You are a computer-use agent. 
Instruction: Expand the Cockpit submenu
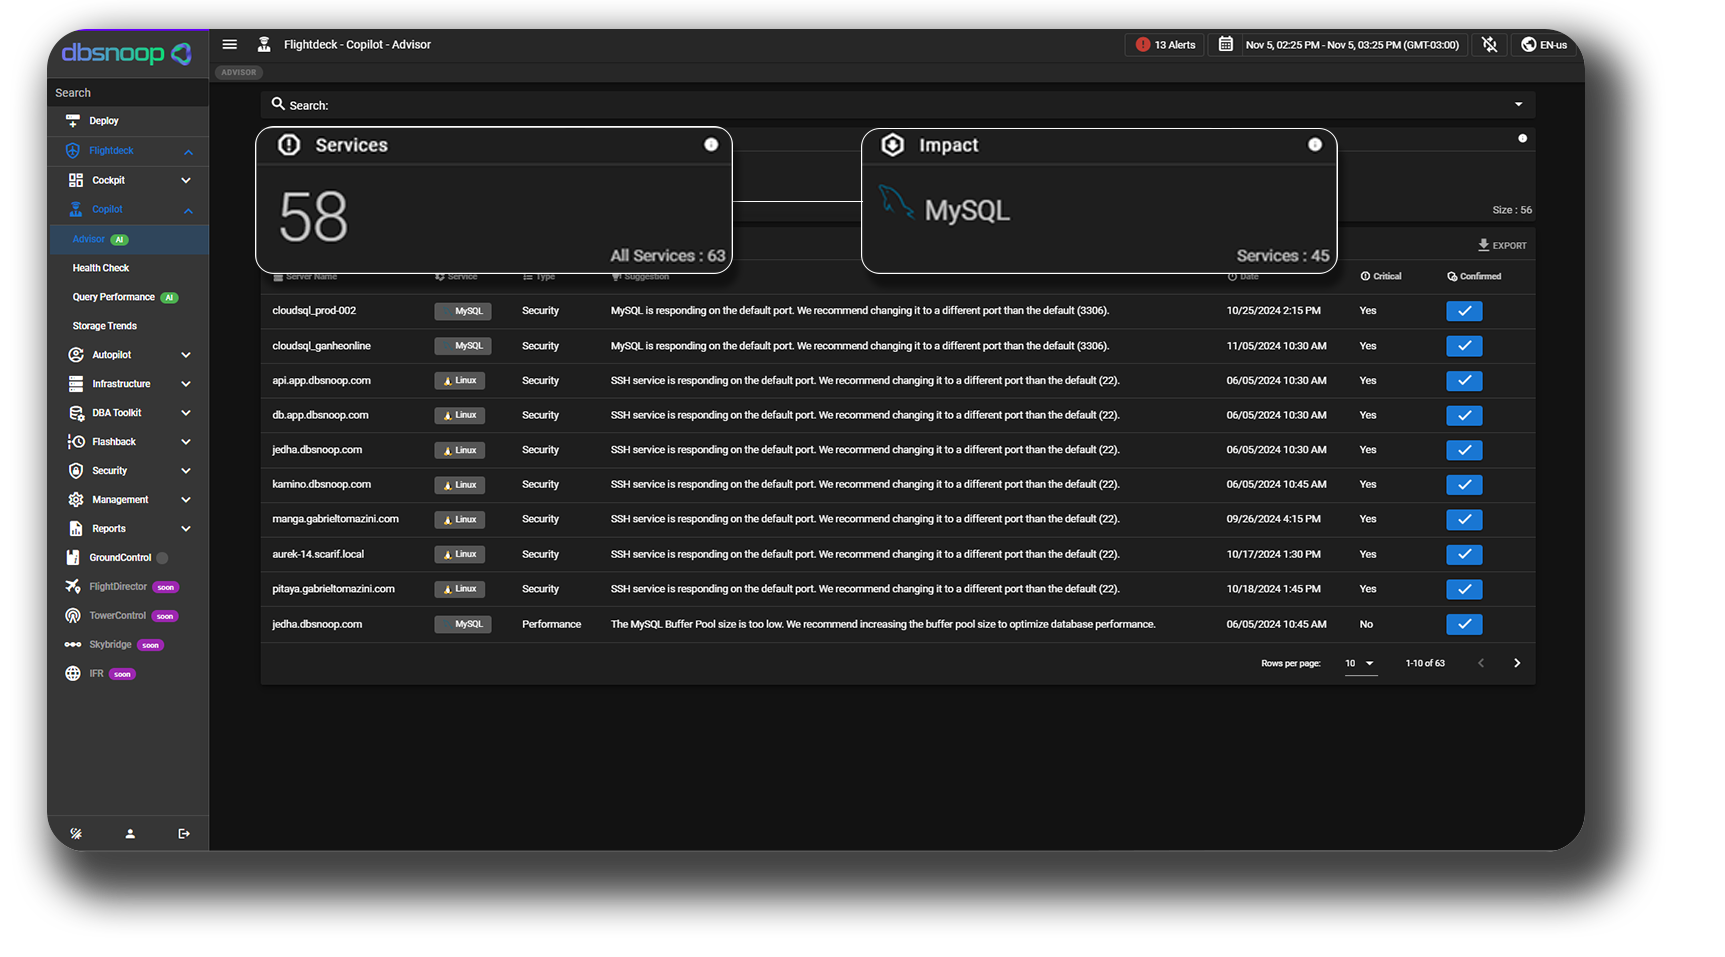pyautogui.click(x=186, y=181)
